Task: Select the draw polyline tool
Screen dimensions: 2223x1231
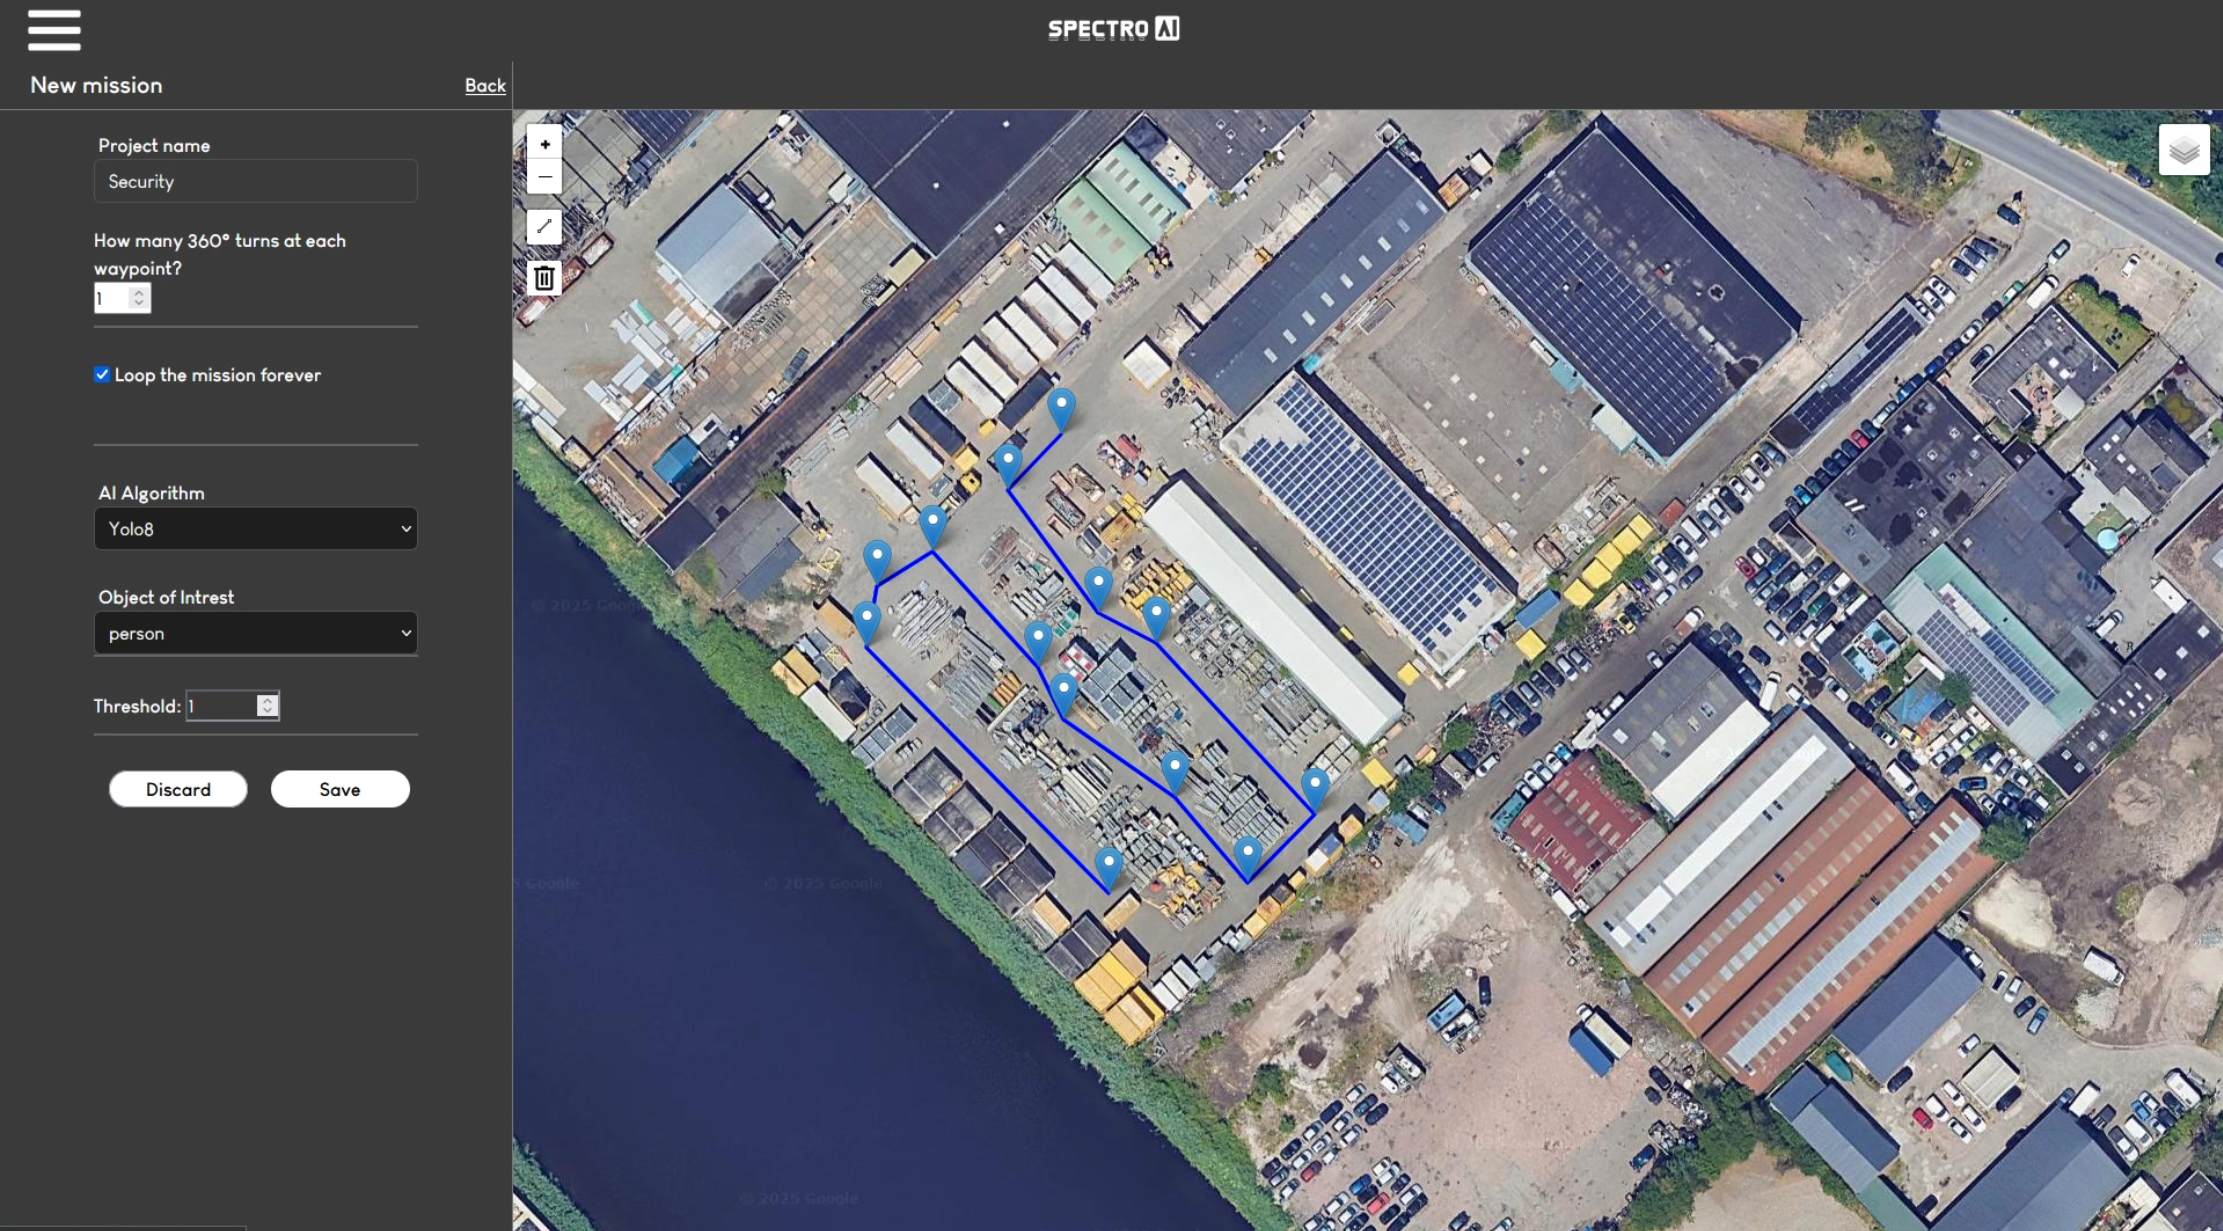Action: 544,227
